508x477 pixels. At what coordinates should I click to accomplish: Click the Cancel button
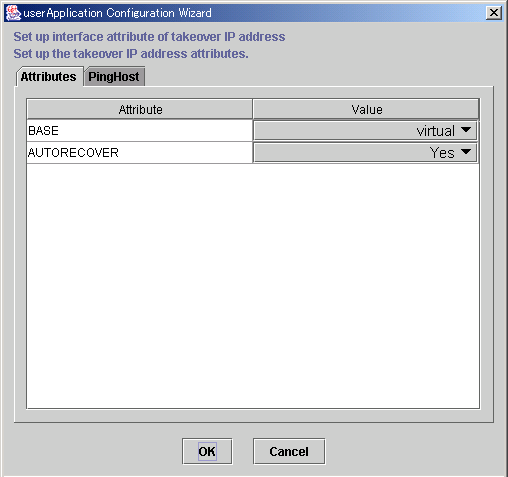click(289, 451)
